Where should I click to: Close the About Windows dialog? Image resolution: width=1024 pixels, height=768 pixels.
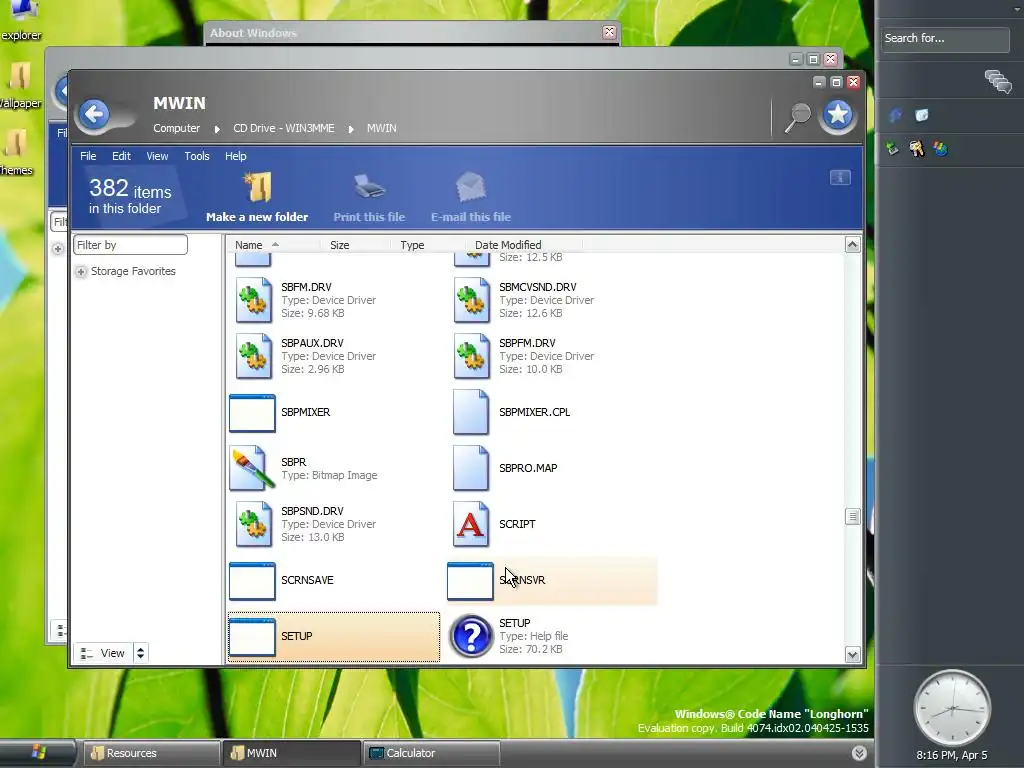[x=609, y=32]
